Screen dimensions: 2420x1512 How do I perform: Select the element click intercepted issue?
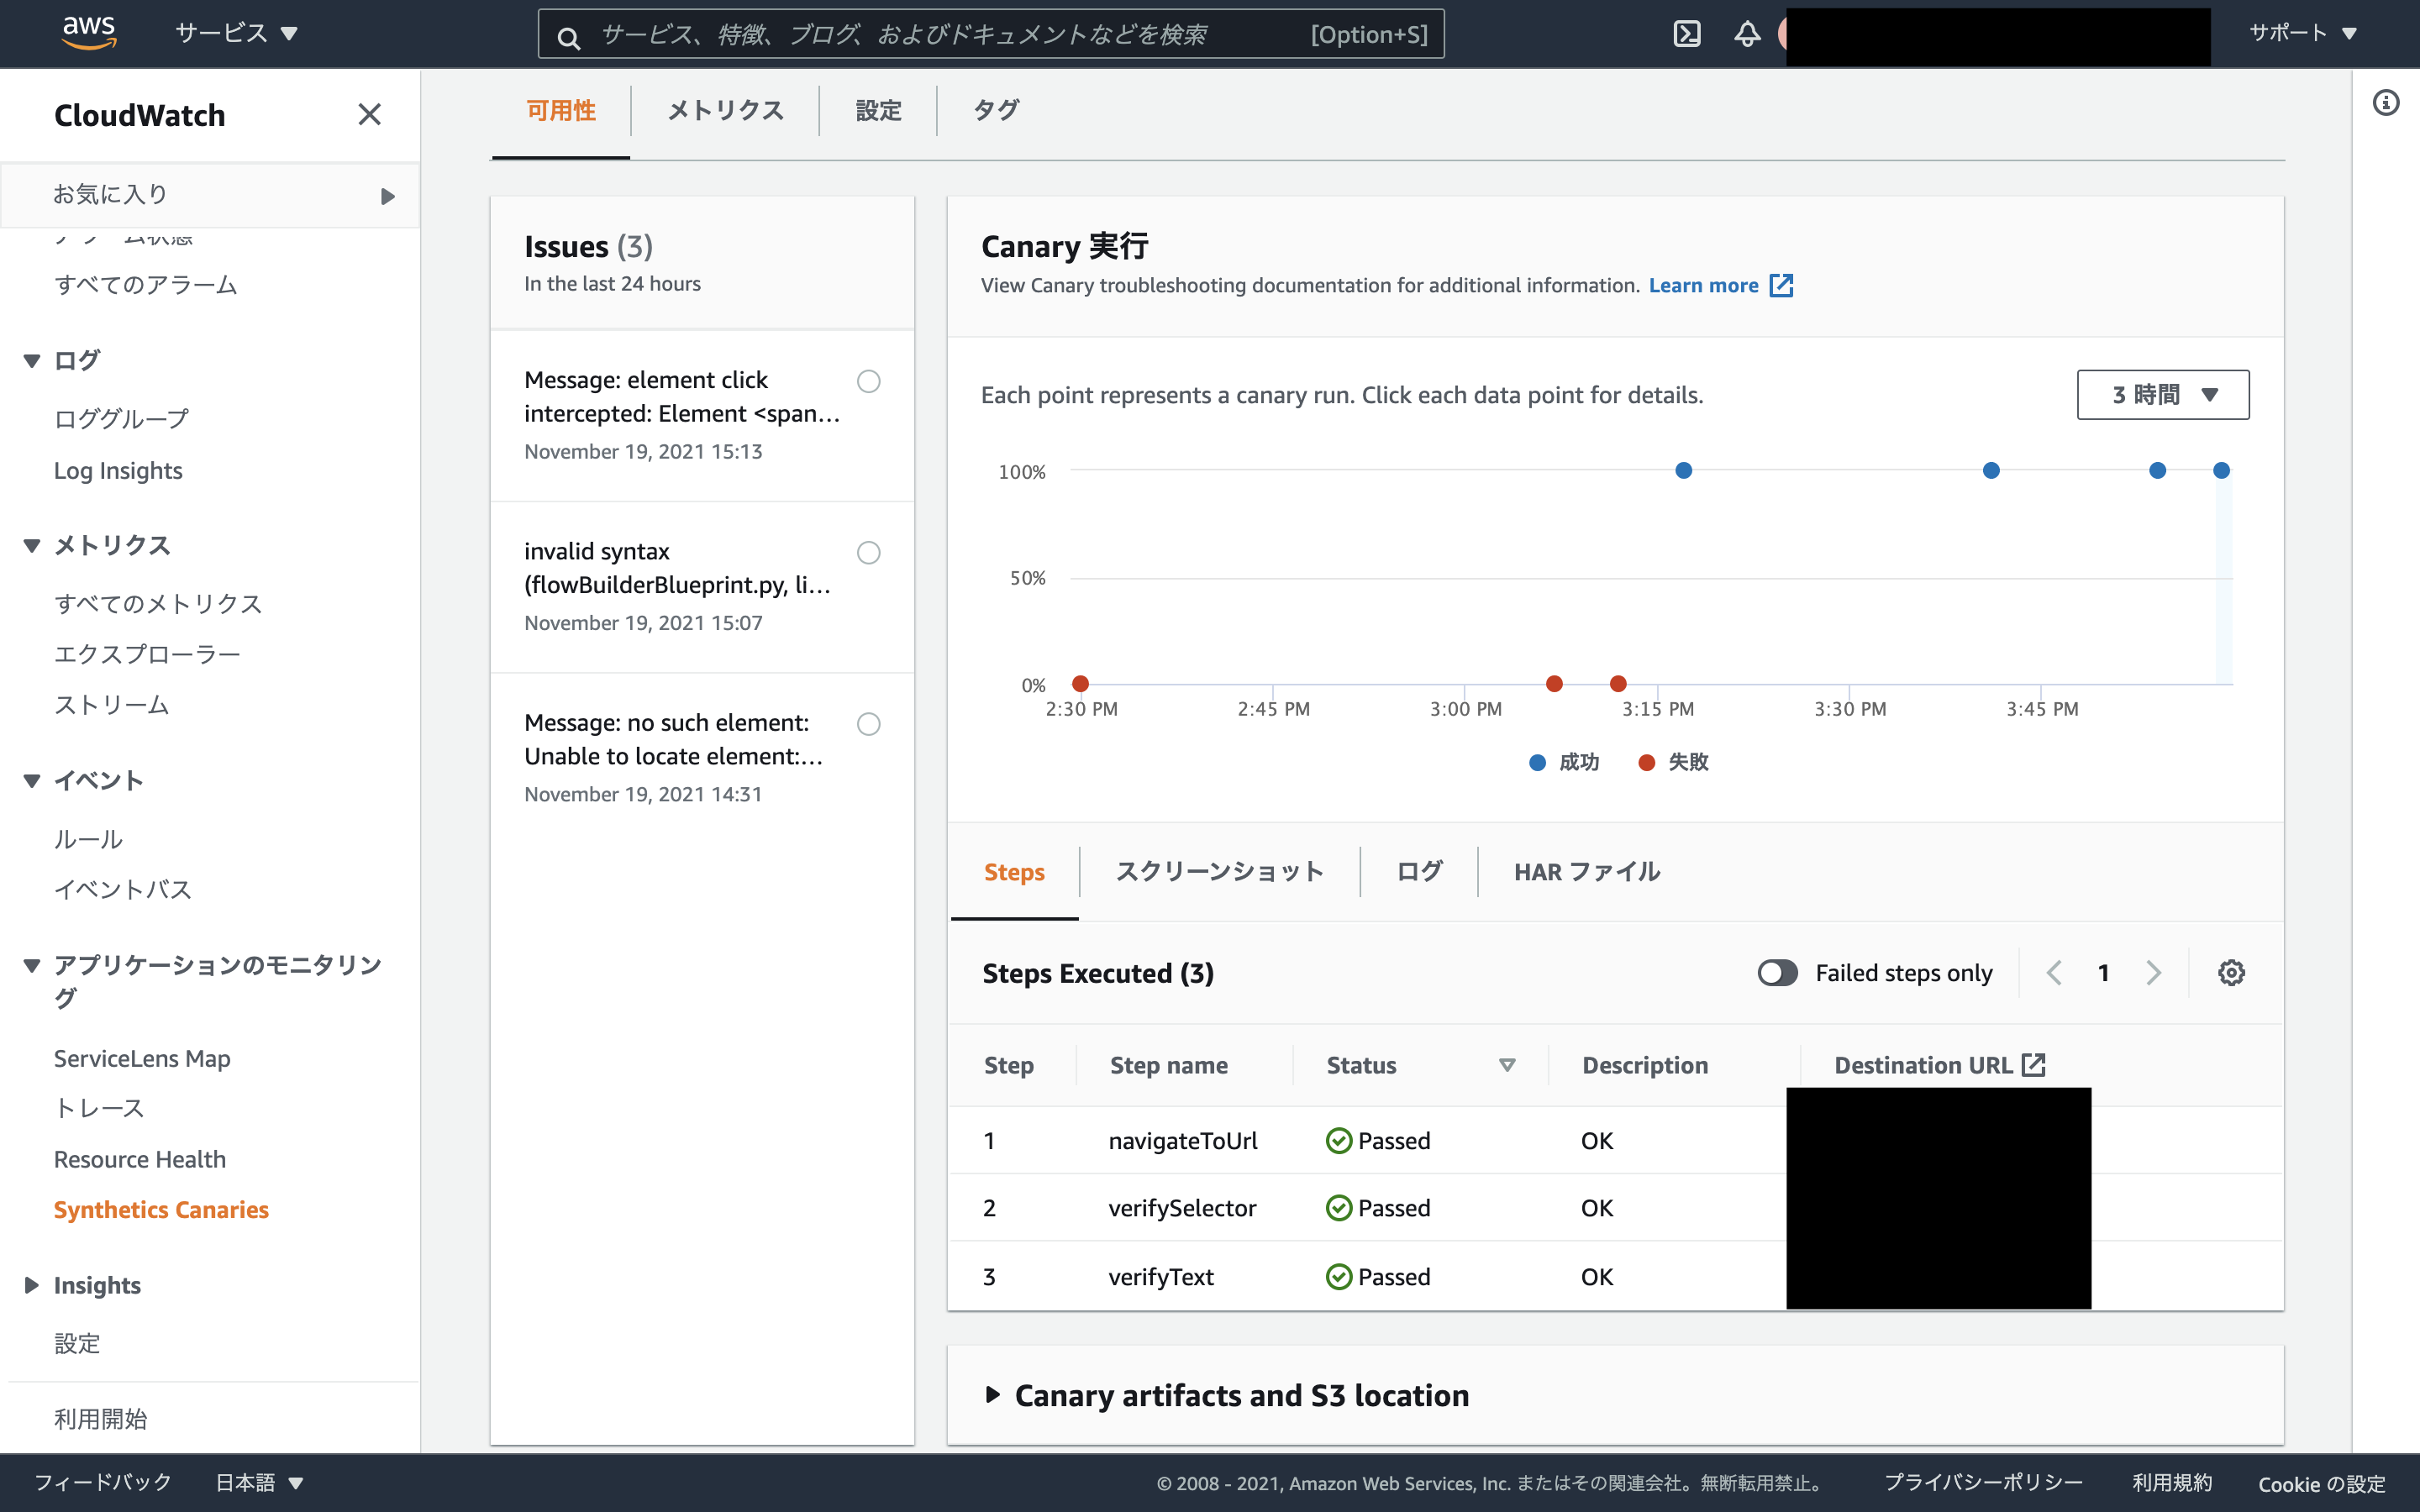tap(868, 382)
